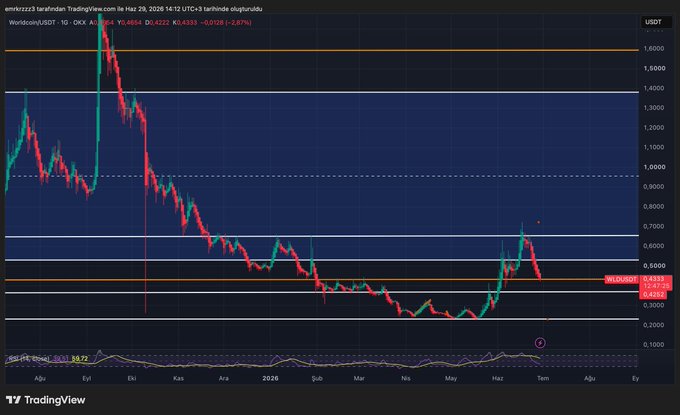Click the Mar label on time axis
680x415 pixels.
[x=359, y=378]
